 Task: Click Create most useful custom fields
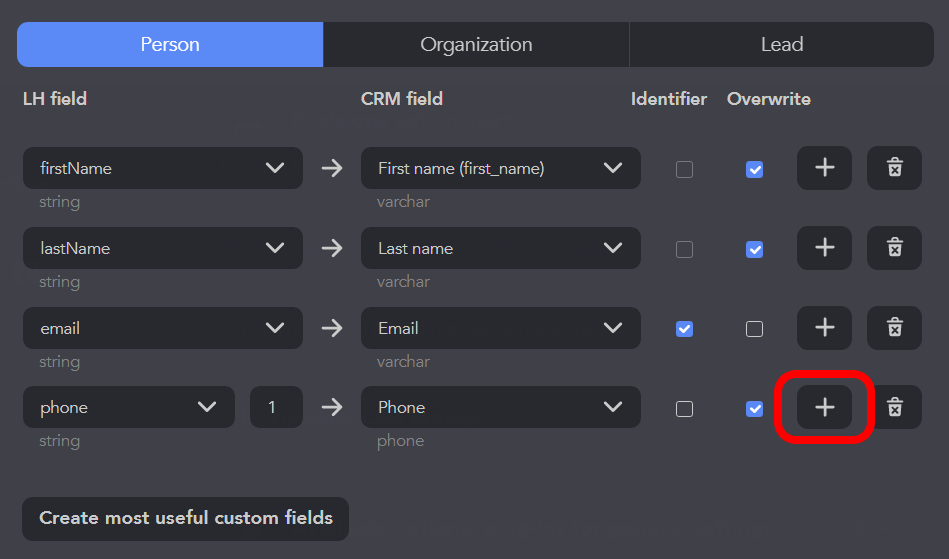185,518
